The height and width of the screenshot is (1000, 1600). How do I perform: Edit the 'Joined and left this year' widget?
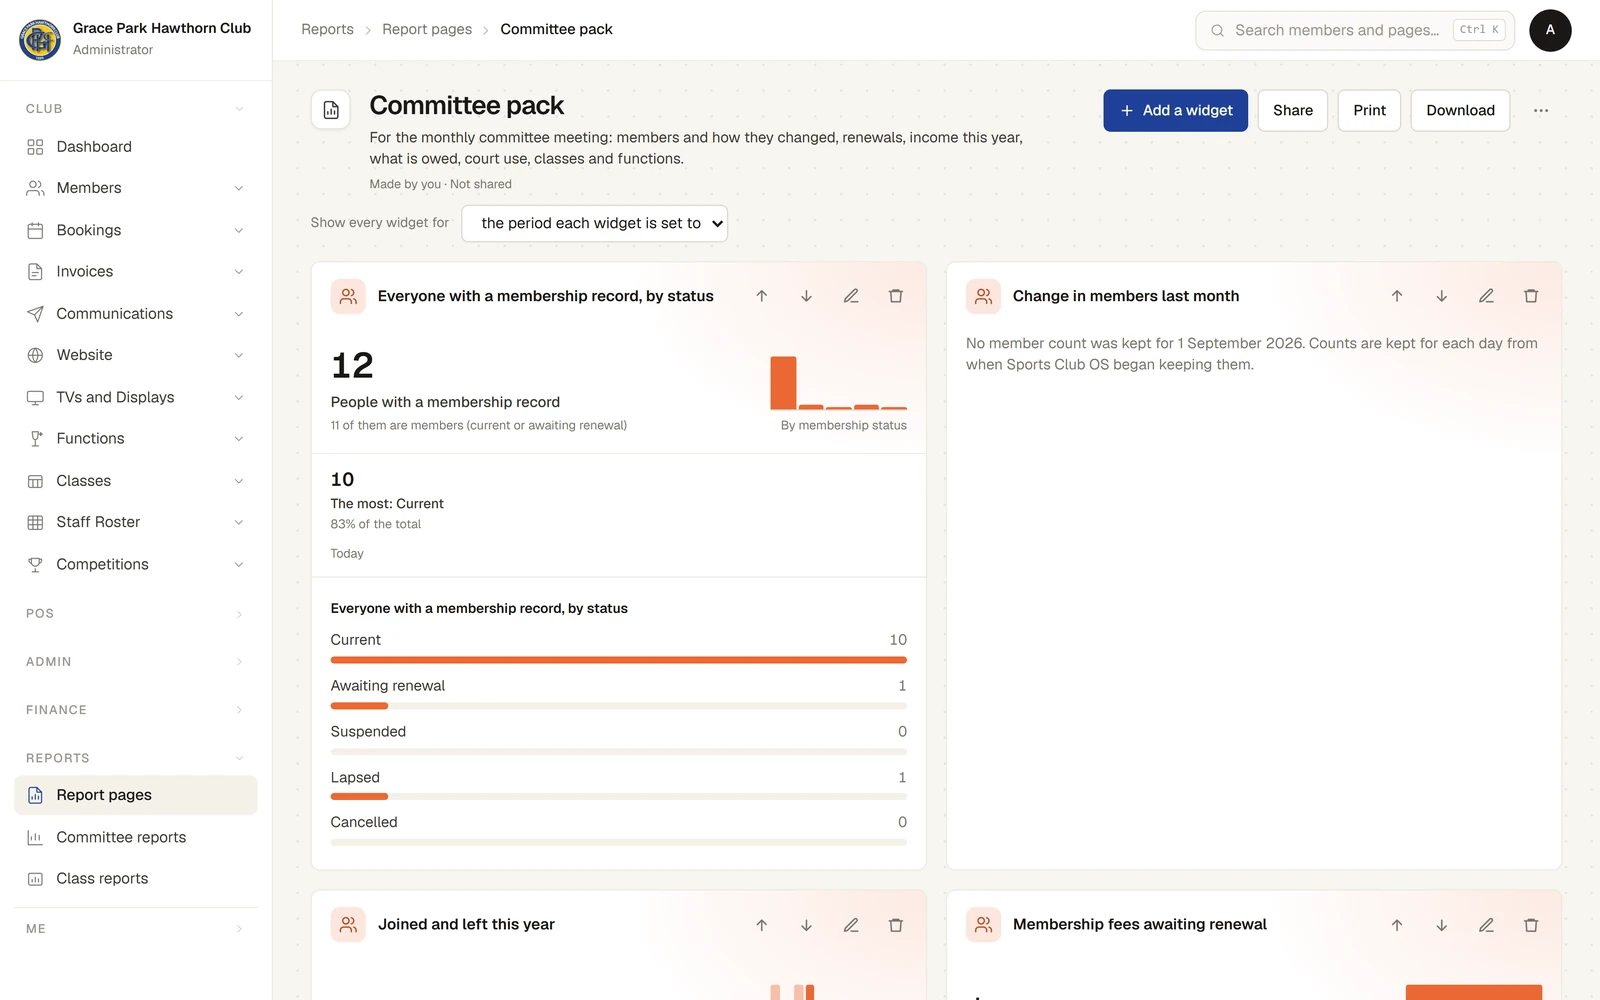(x=851, y=925)
